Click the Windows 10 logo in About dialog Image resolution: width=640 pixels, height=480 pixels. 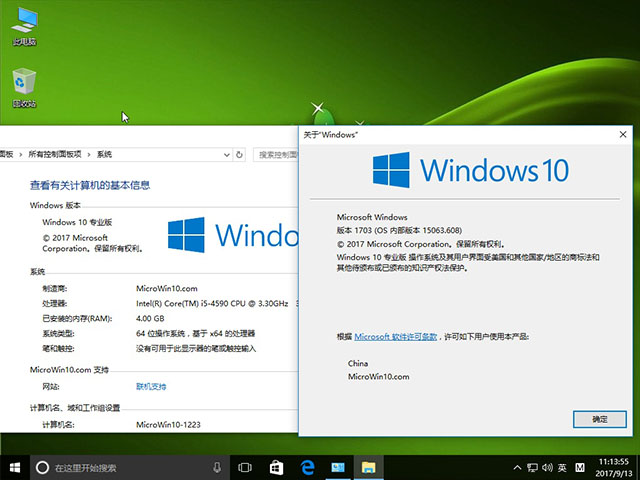(471, 170)
